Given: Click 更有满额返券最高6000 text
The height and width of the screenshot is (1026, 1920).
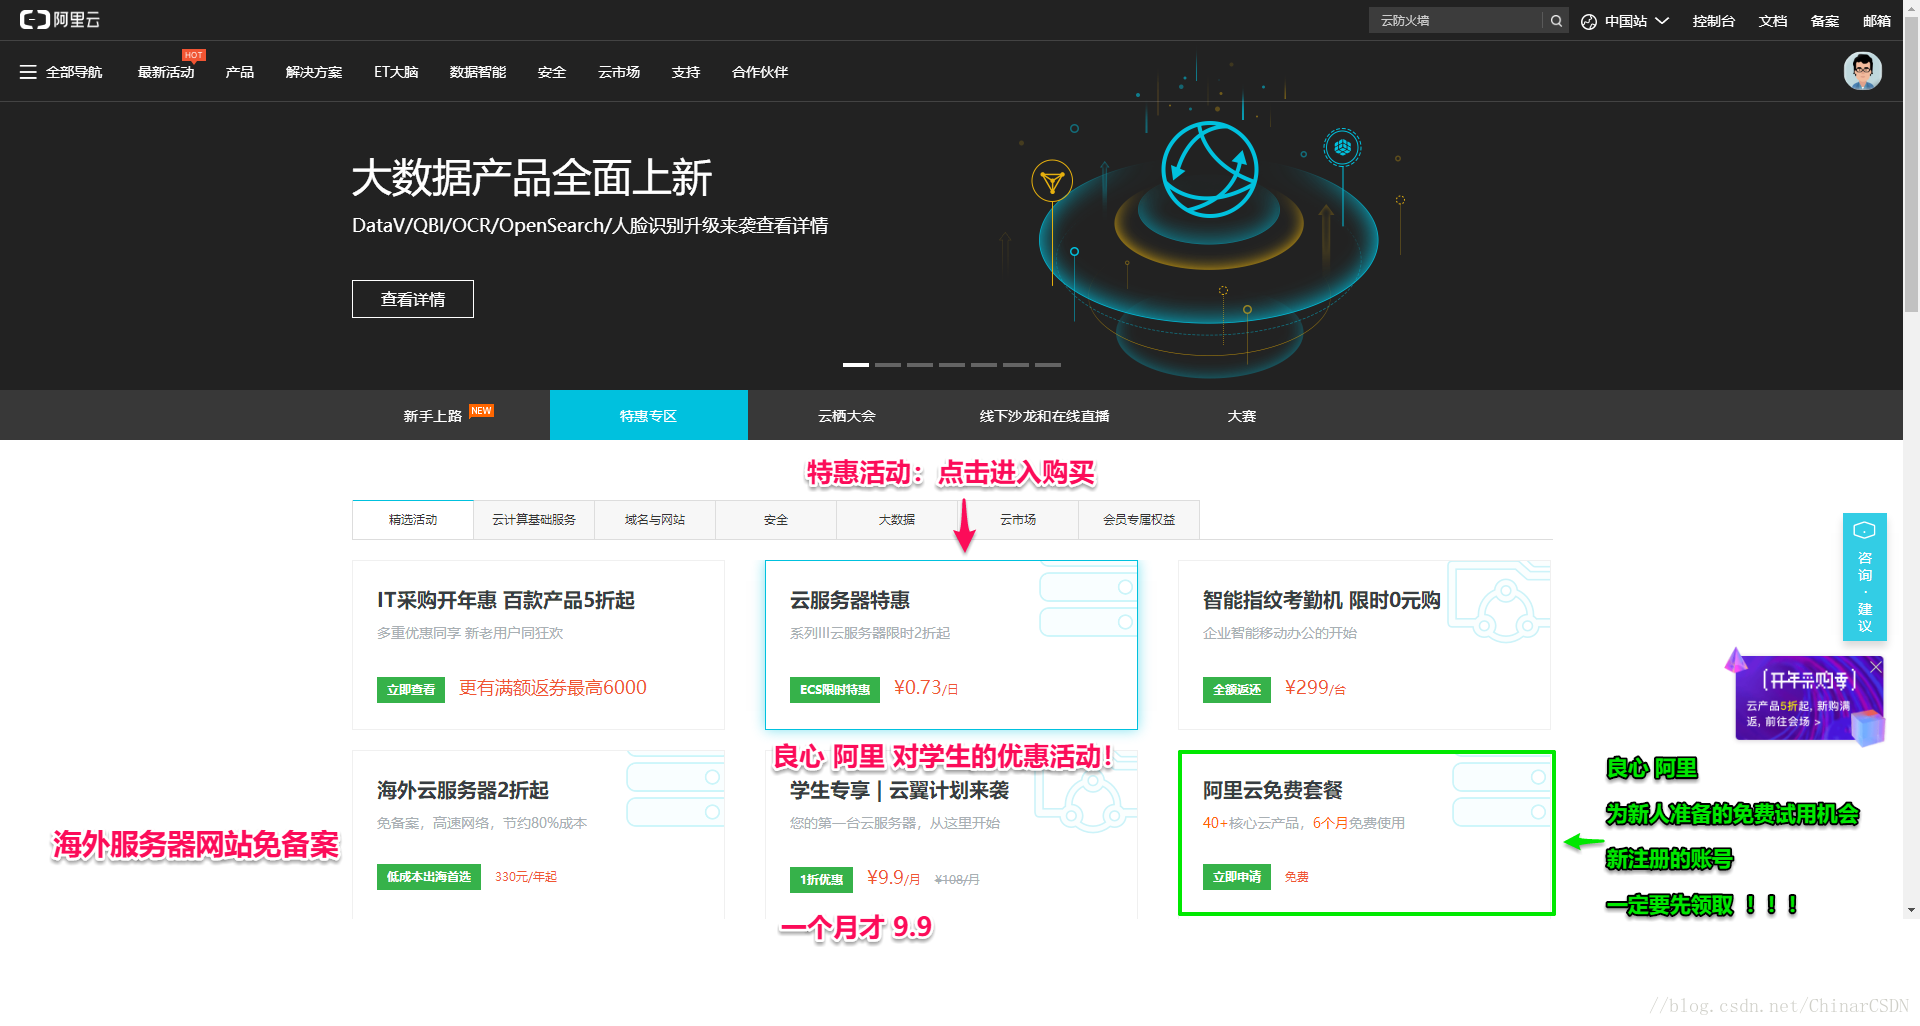Looking at the screenshot, I should pos(553,688).
